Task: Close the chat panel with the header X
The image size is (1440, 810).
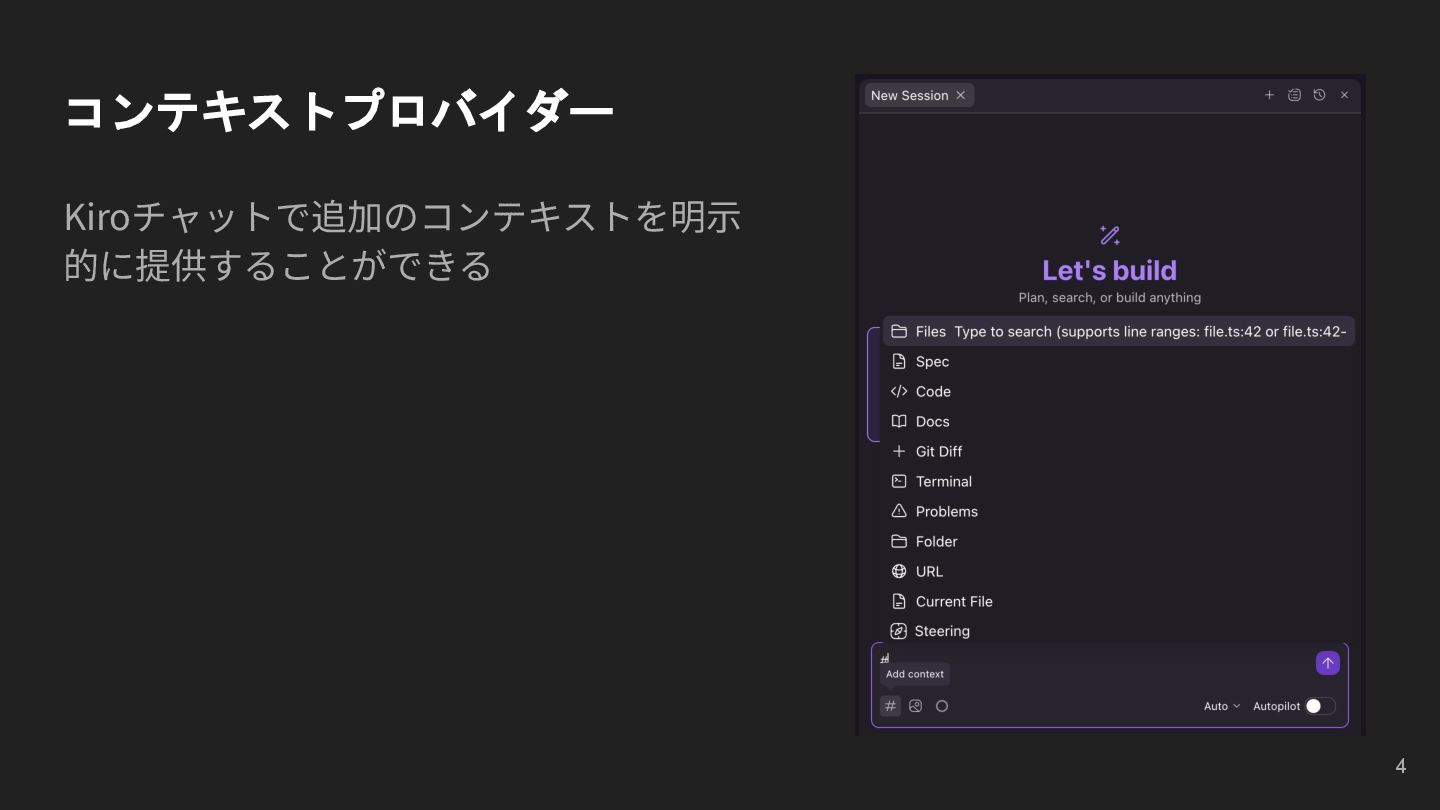Action: tap(1344, 95)
